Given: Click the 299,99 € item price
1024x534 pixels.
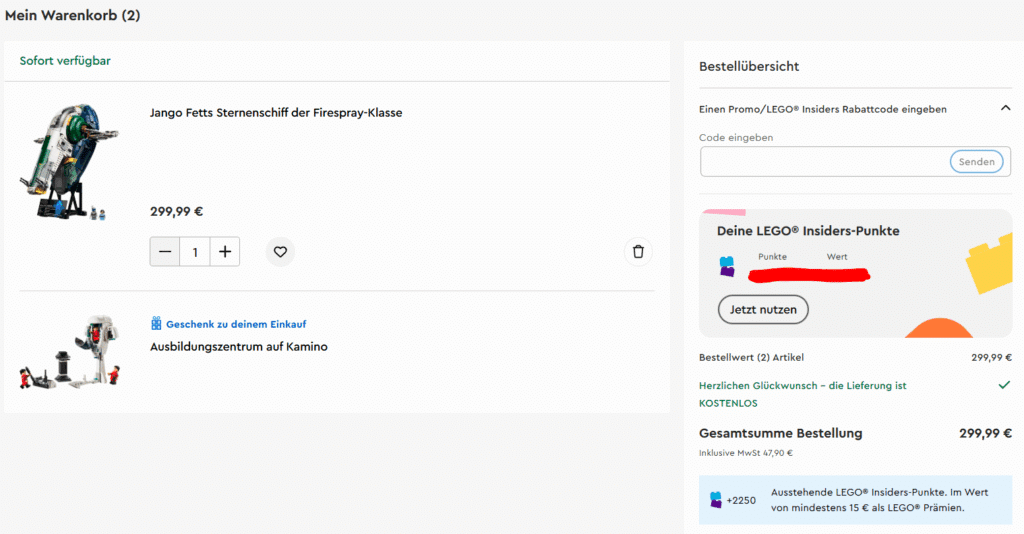Looking at the screenshot, I should click(x=176, y=212).
